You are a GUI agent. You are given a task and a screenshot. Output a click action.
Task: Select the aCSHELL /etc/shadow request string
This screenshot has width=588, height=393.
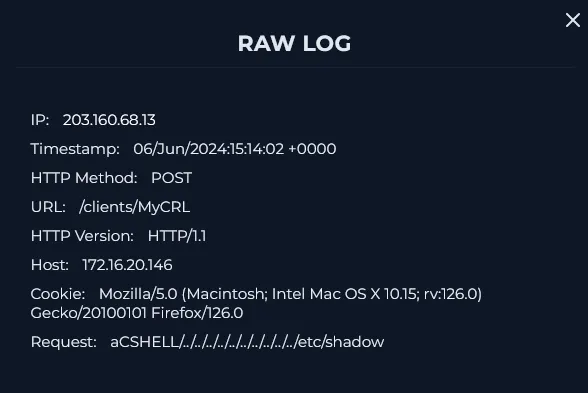tap(247, 342)
